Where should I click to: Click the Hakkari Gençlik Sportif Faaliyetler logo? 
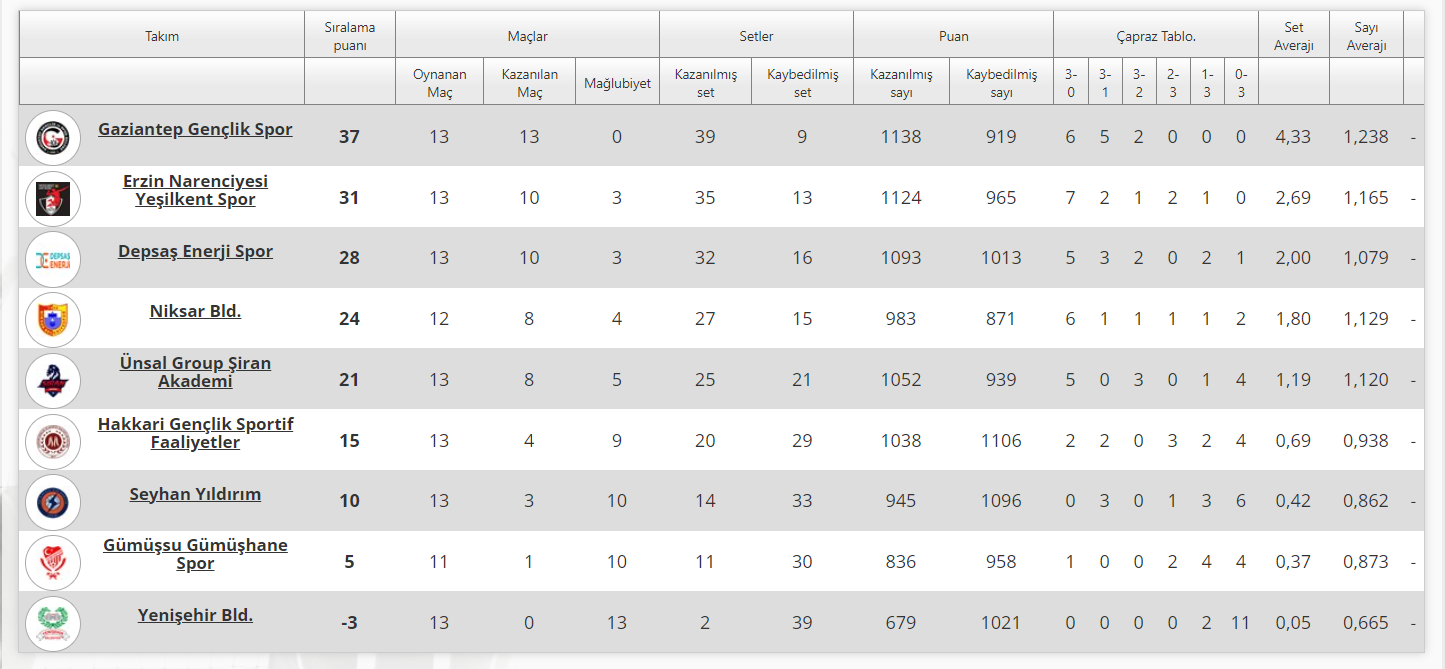tap(52, 441)
